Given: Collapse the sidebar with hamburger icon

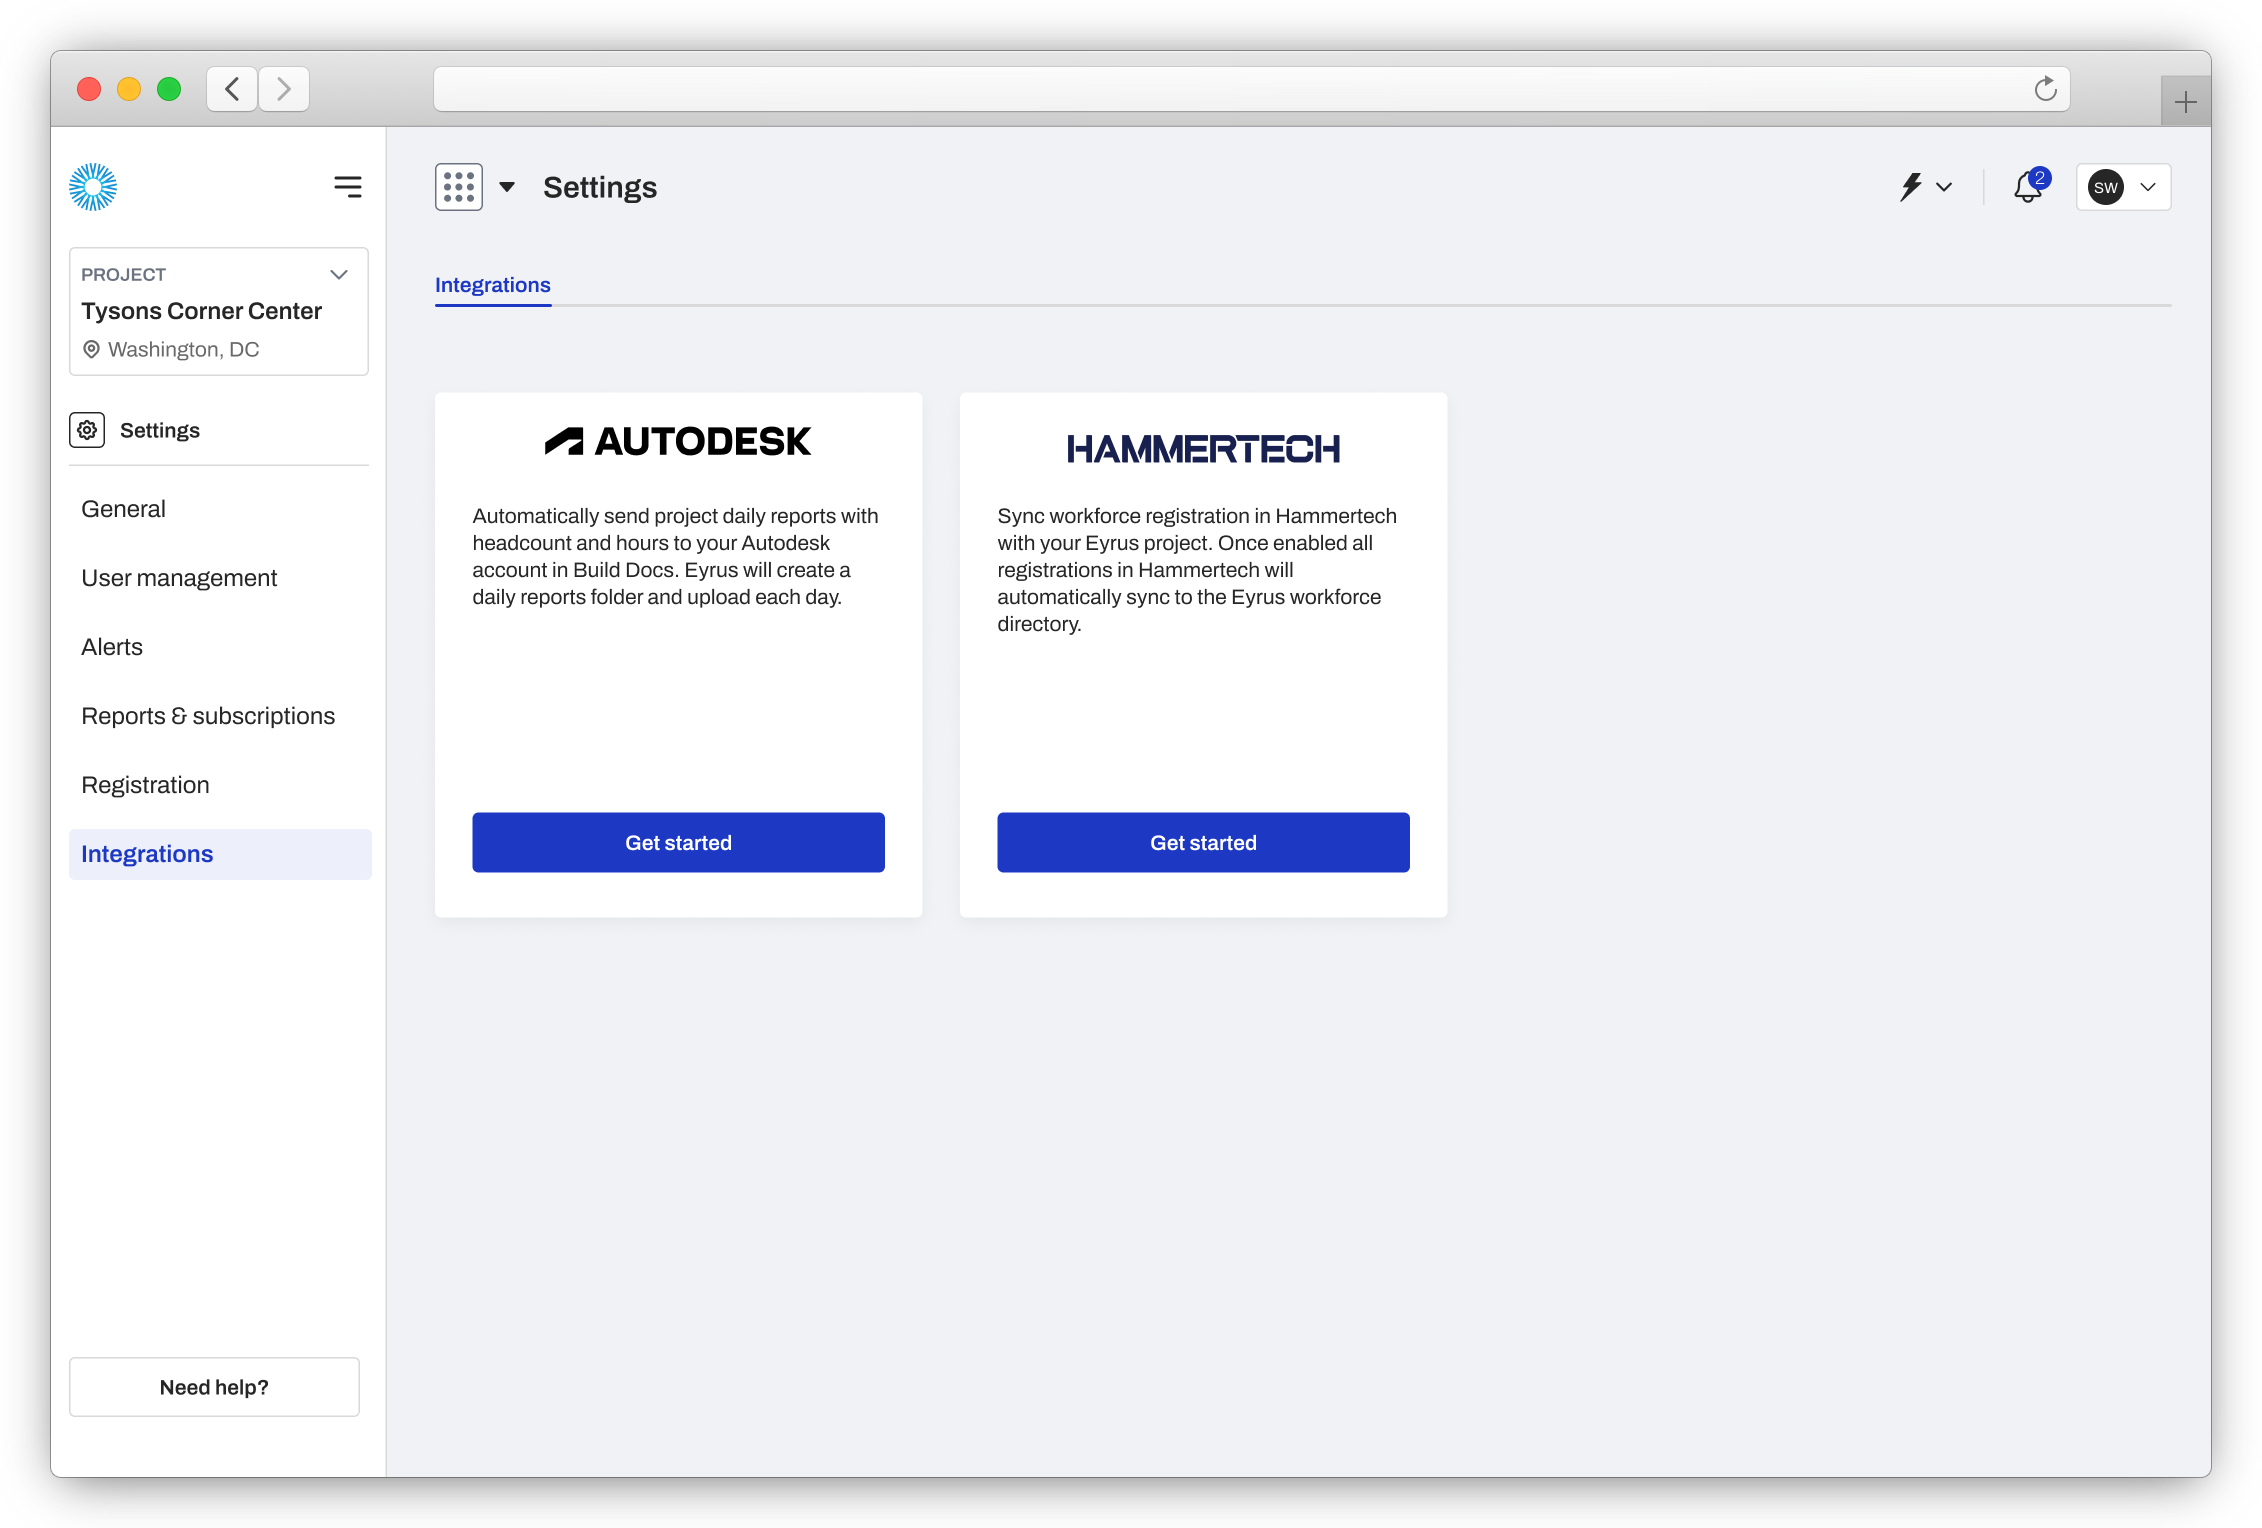Looking at the screenshot, I should 347,187.
